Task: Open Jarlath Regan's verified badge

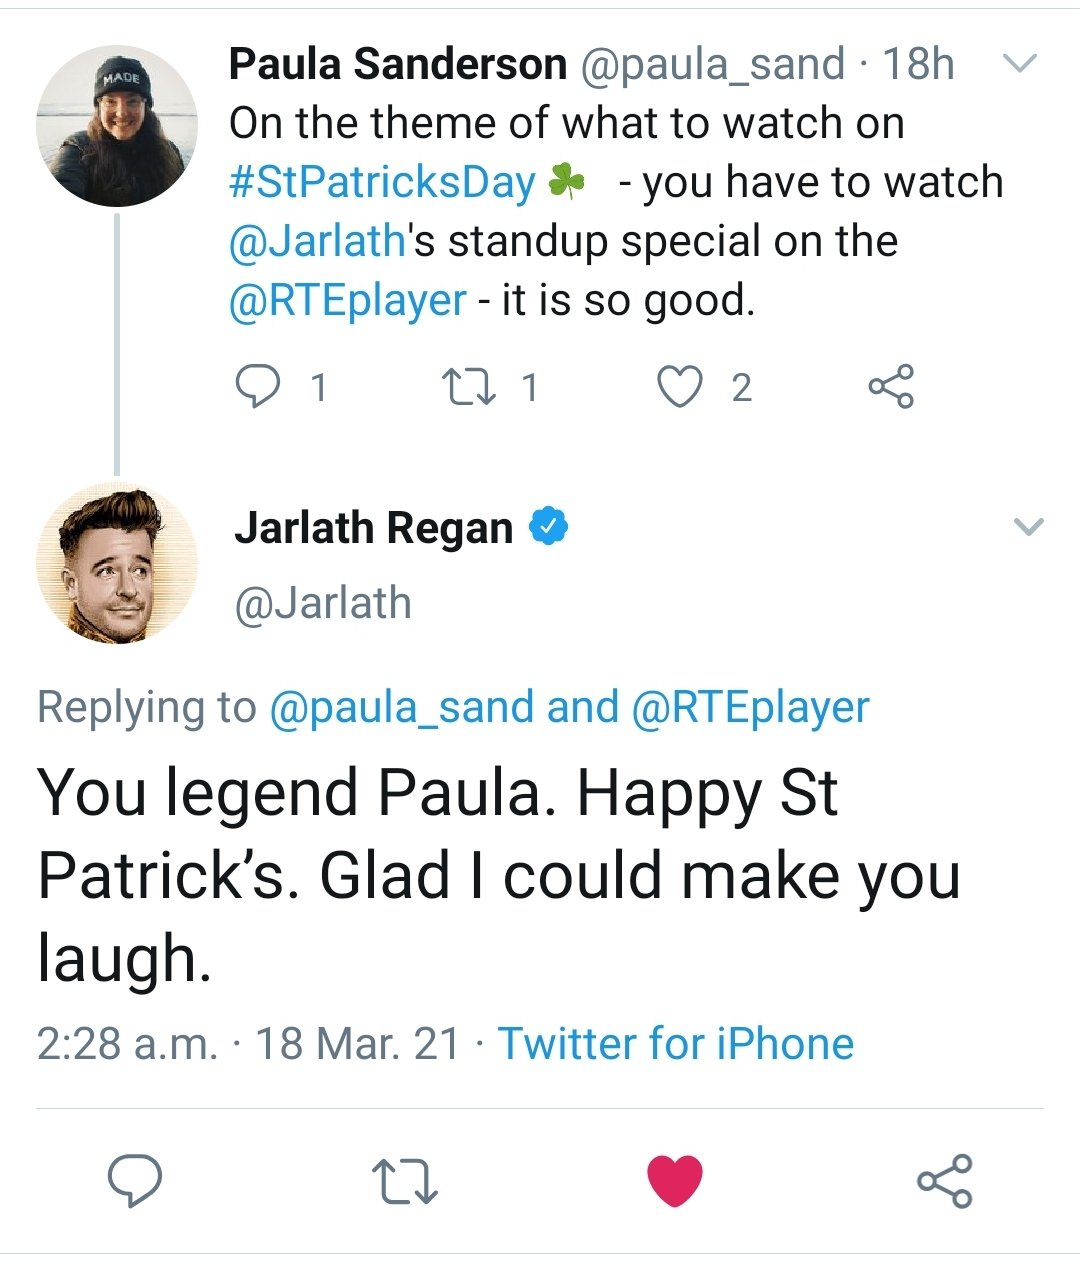Action: coord(548,526)
